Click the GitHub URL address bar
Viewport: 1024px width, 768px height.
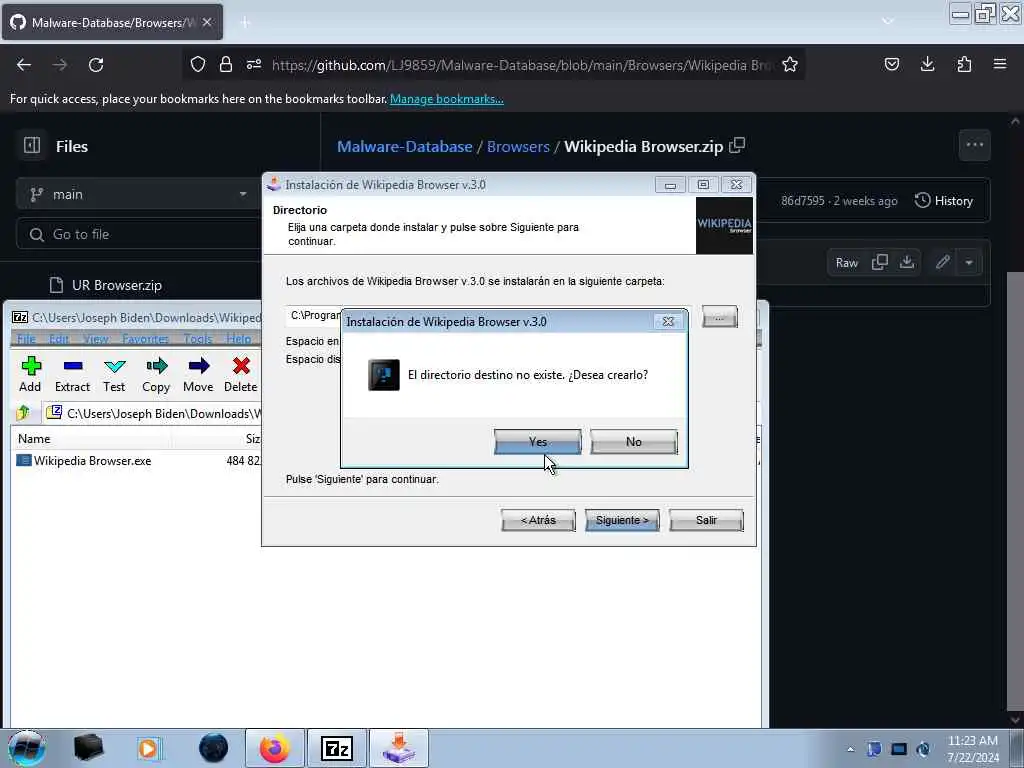pos(522,65)
